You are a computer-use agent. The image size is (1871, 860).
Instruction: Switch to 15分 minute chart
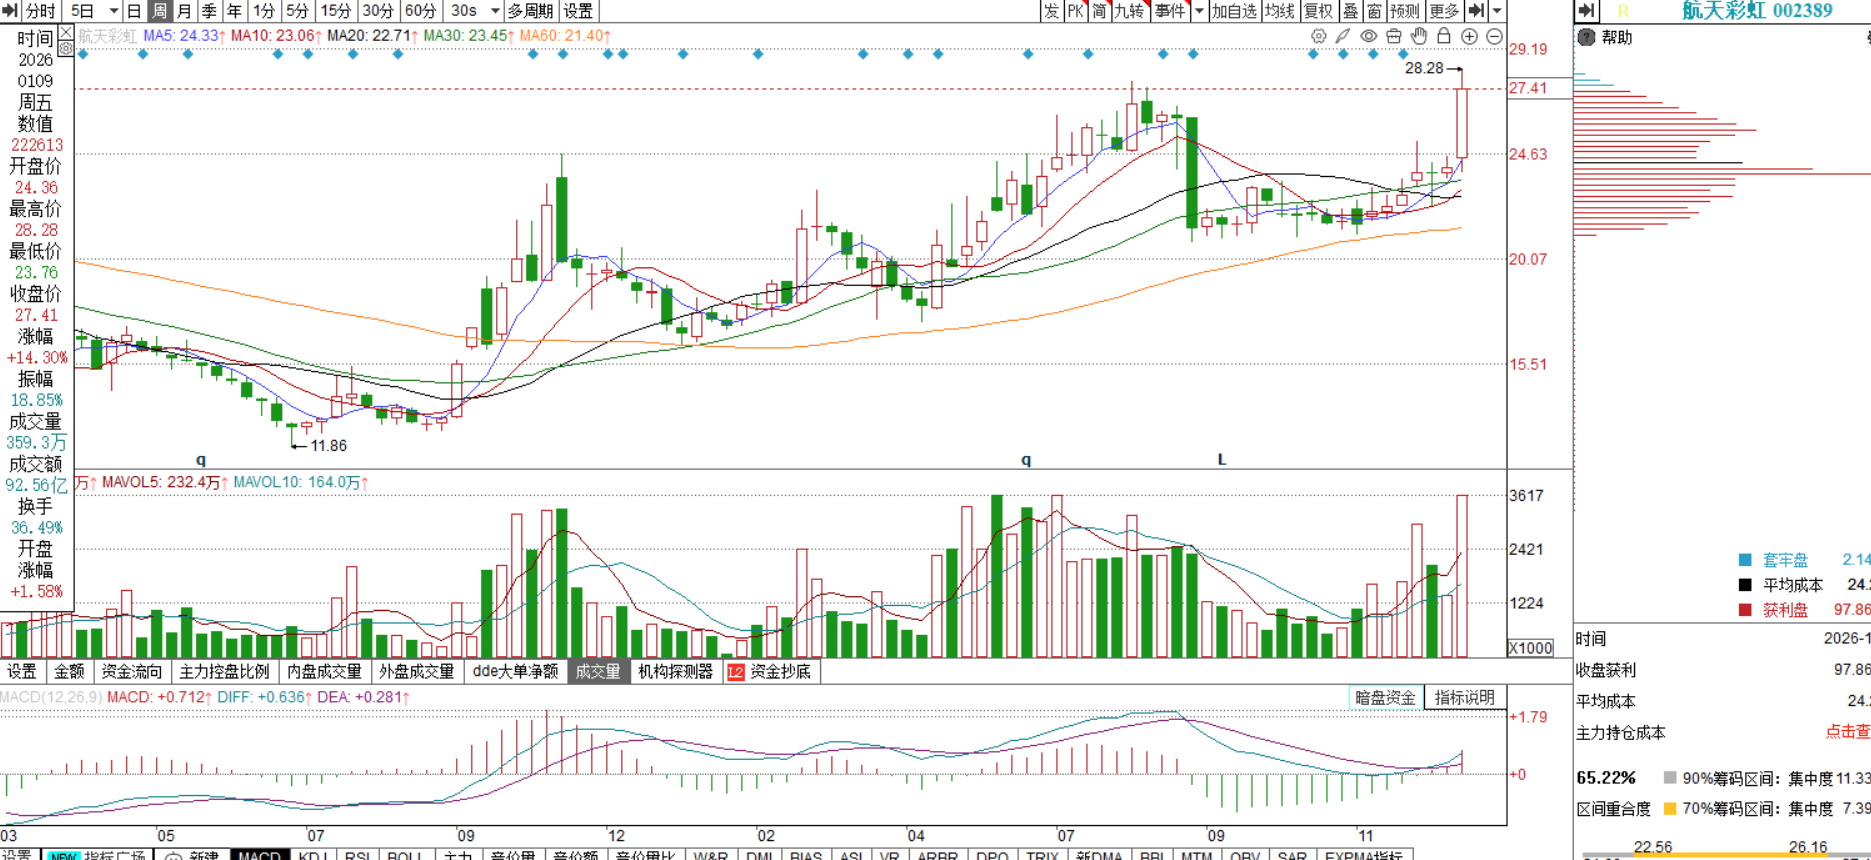tap(336, 11)
